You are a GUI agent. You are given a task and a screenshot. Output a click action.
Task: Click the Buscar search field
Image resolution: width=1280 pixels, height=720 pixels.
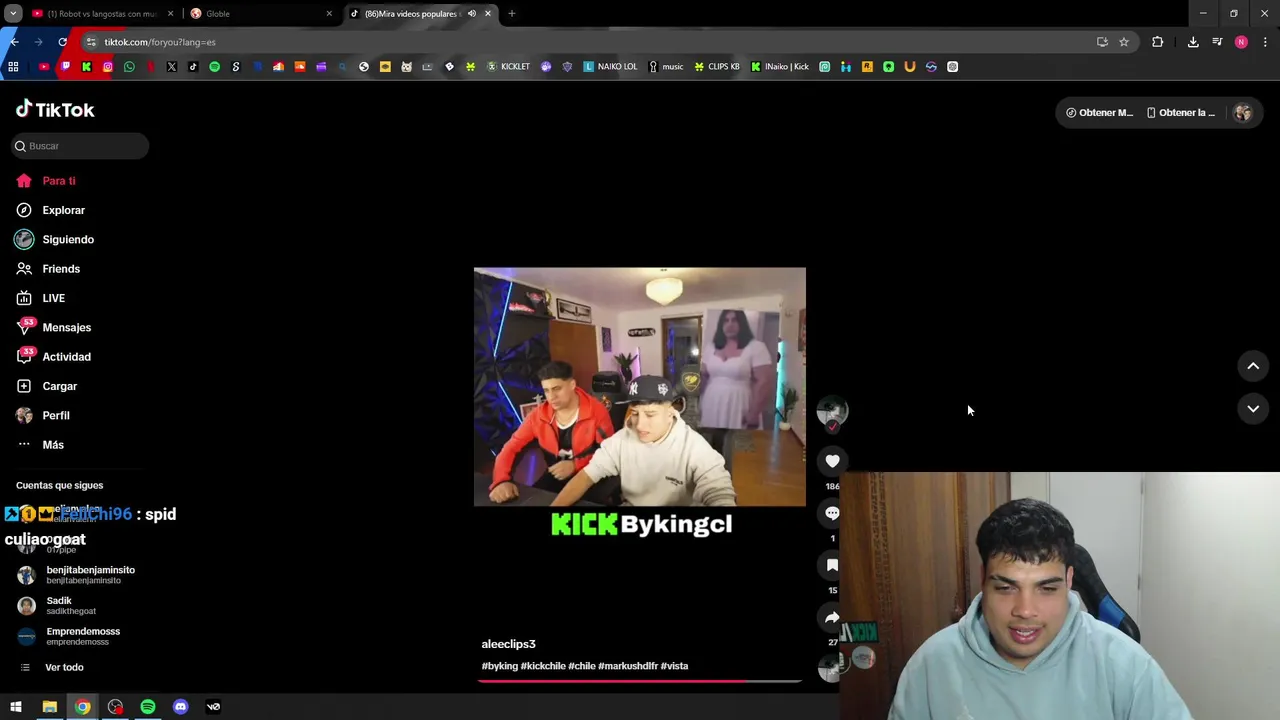pyautogui.click(x=80, y=146)
